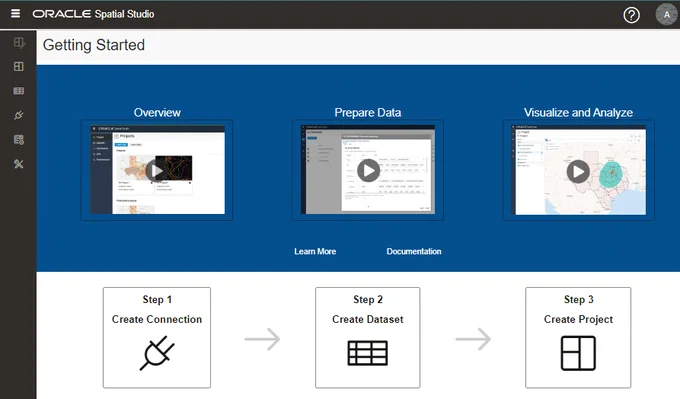680x399 pixels.
Task: Follow the Learn More link
Action: [x=315, y=252]
